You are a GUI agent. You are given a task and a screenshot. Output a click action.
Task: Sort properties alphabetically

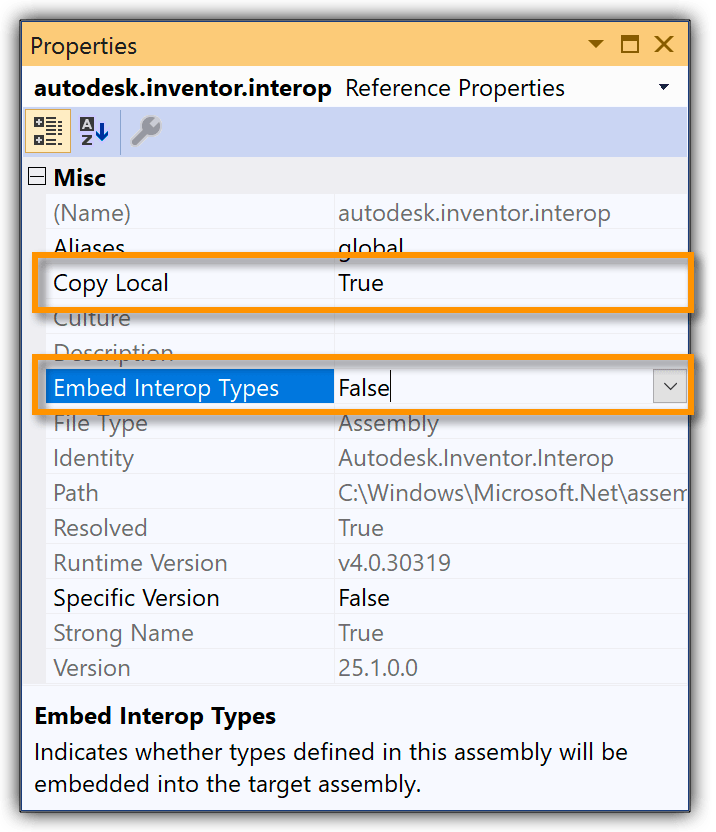(x=92, y=131)
